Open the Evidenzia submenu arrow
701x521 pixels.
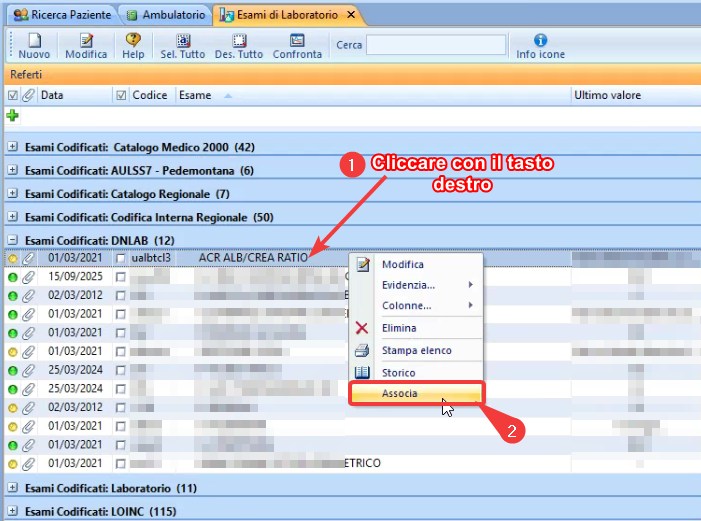(x=470, y=284)
